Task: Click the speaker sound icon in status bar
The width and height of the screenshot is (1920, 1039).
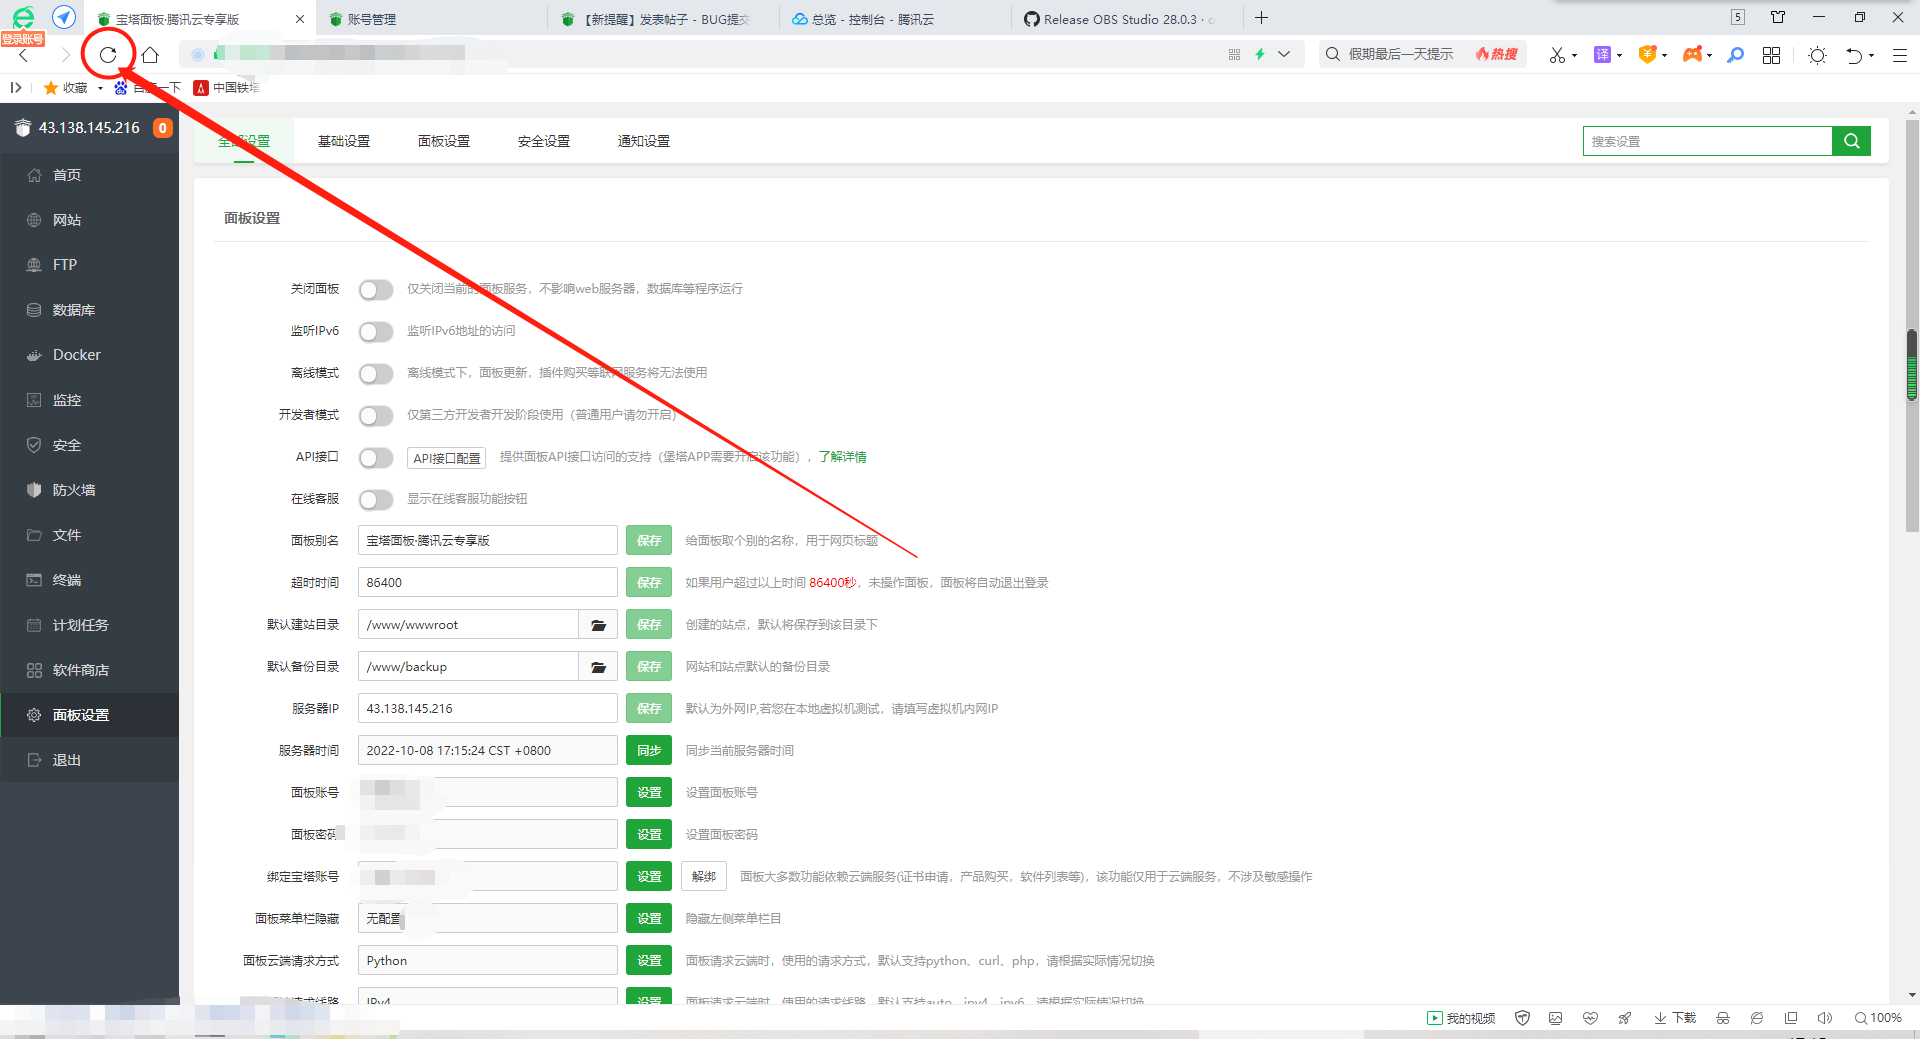Action: pos(1824,1018)
